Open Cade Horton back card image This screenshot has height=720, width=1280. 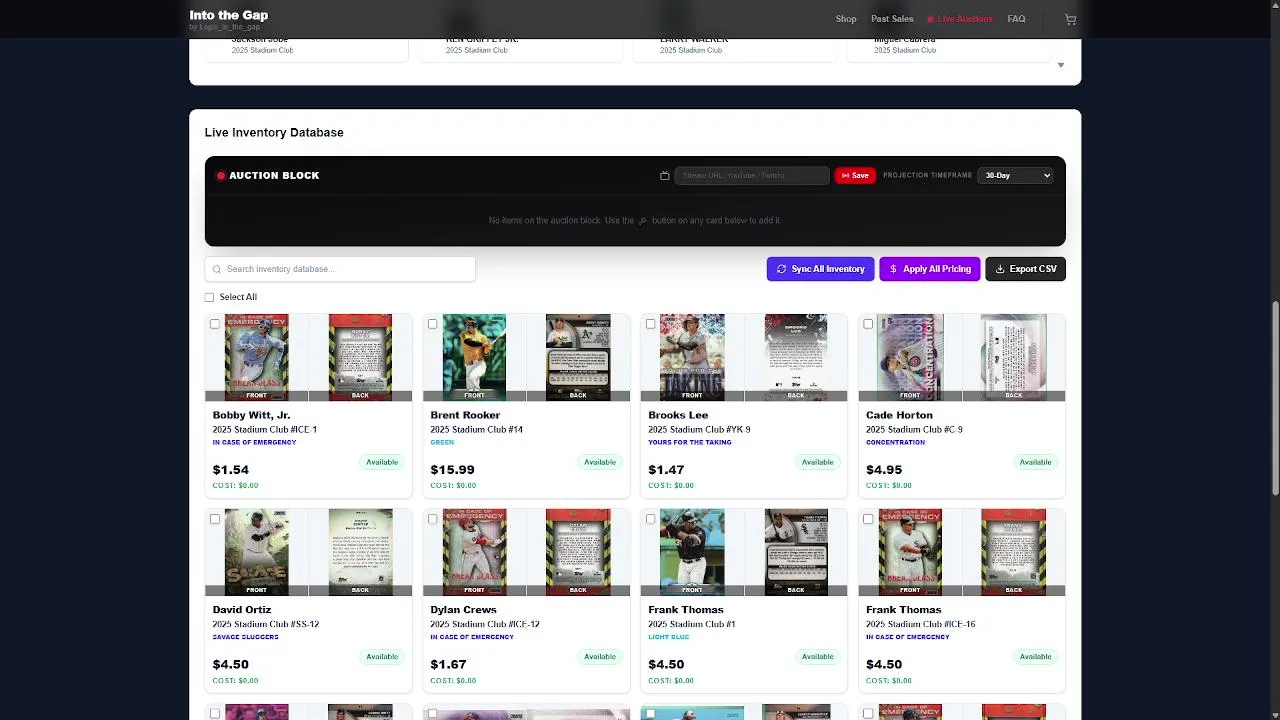[1014, 357]
